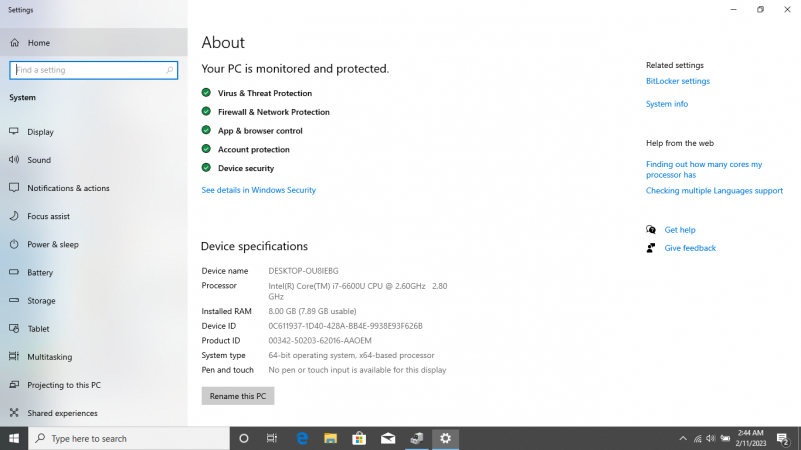
Task: Select Storage menu item
Action: [93, 300]
